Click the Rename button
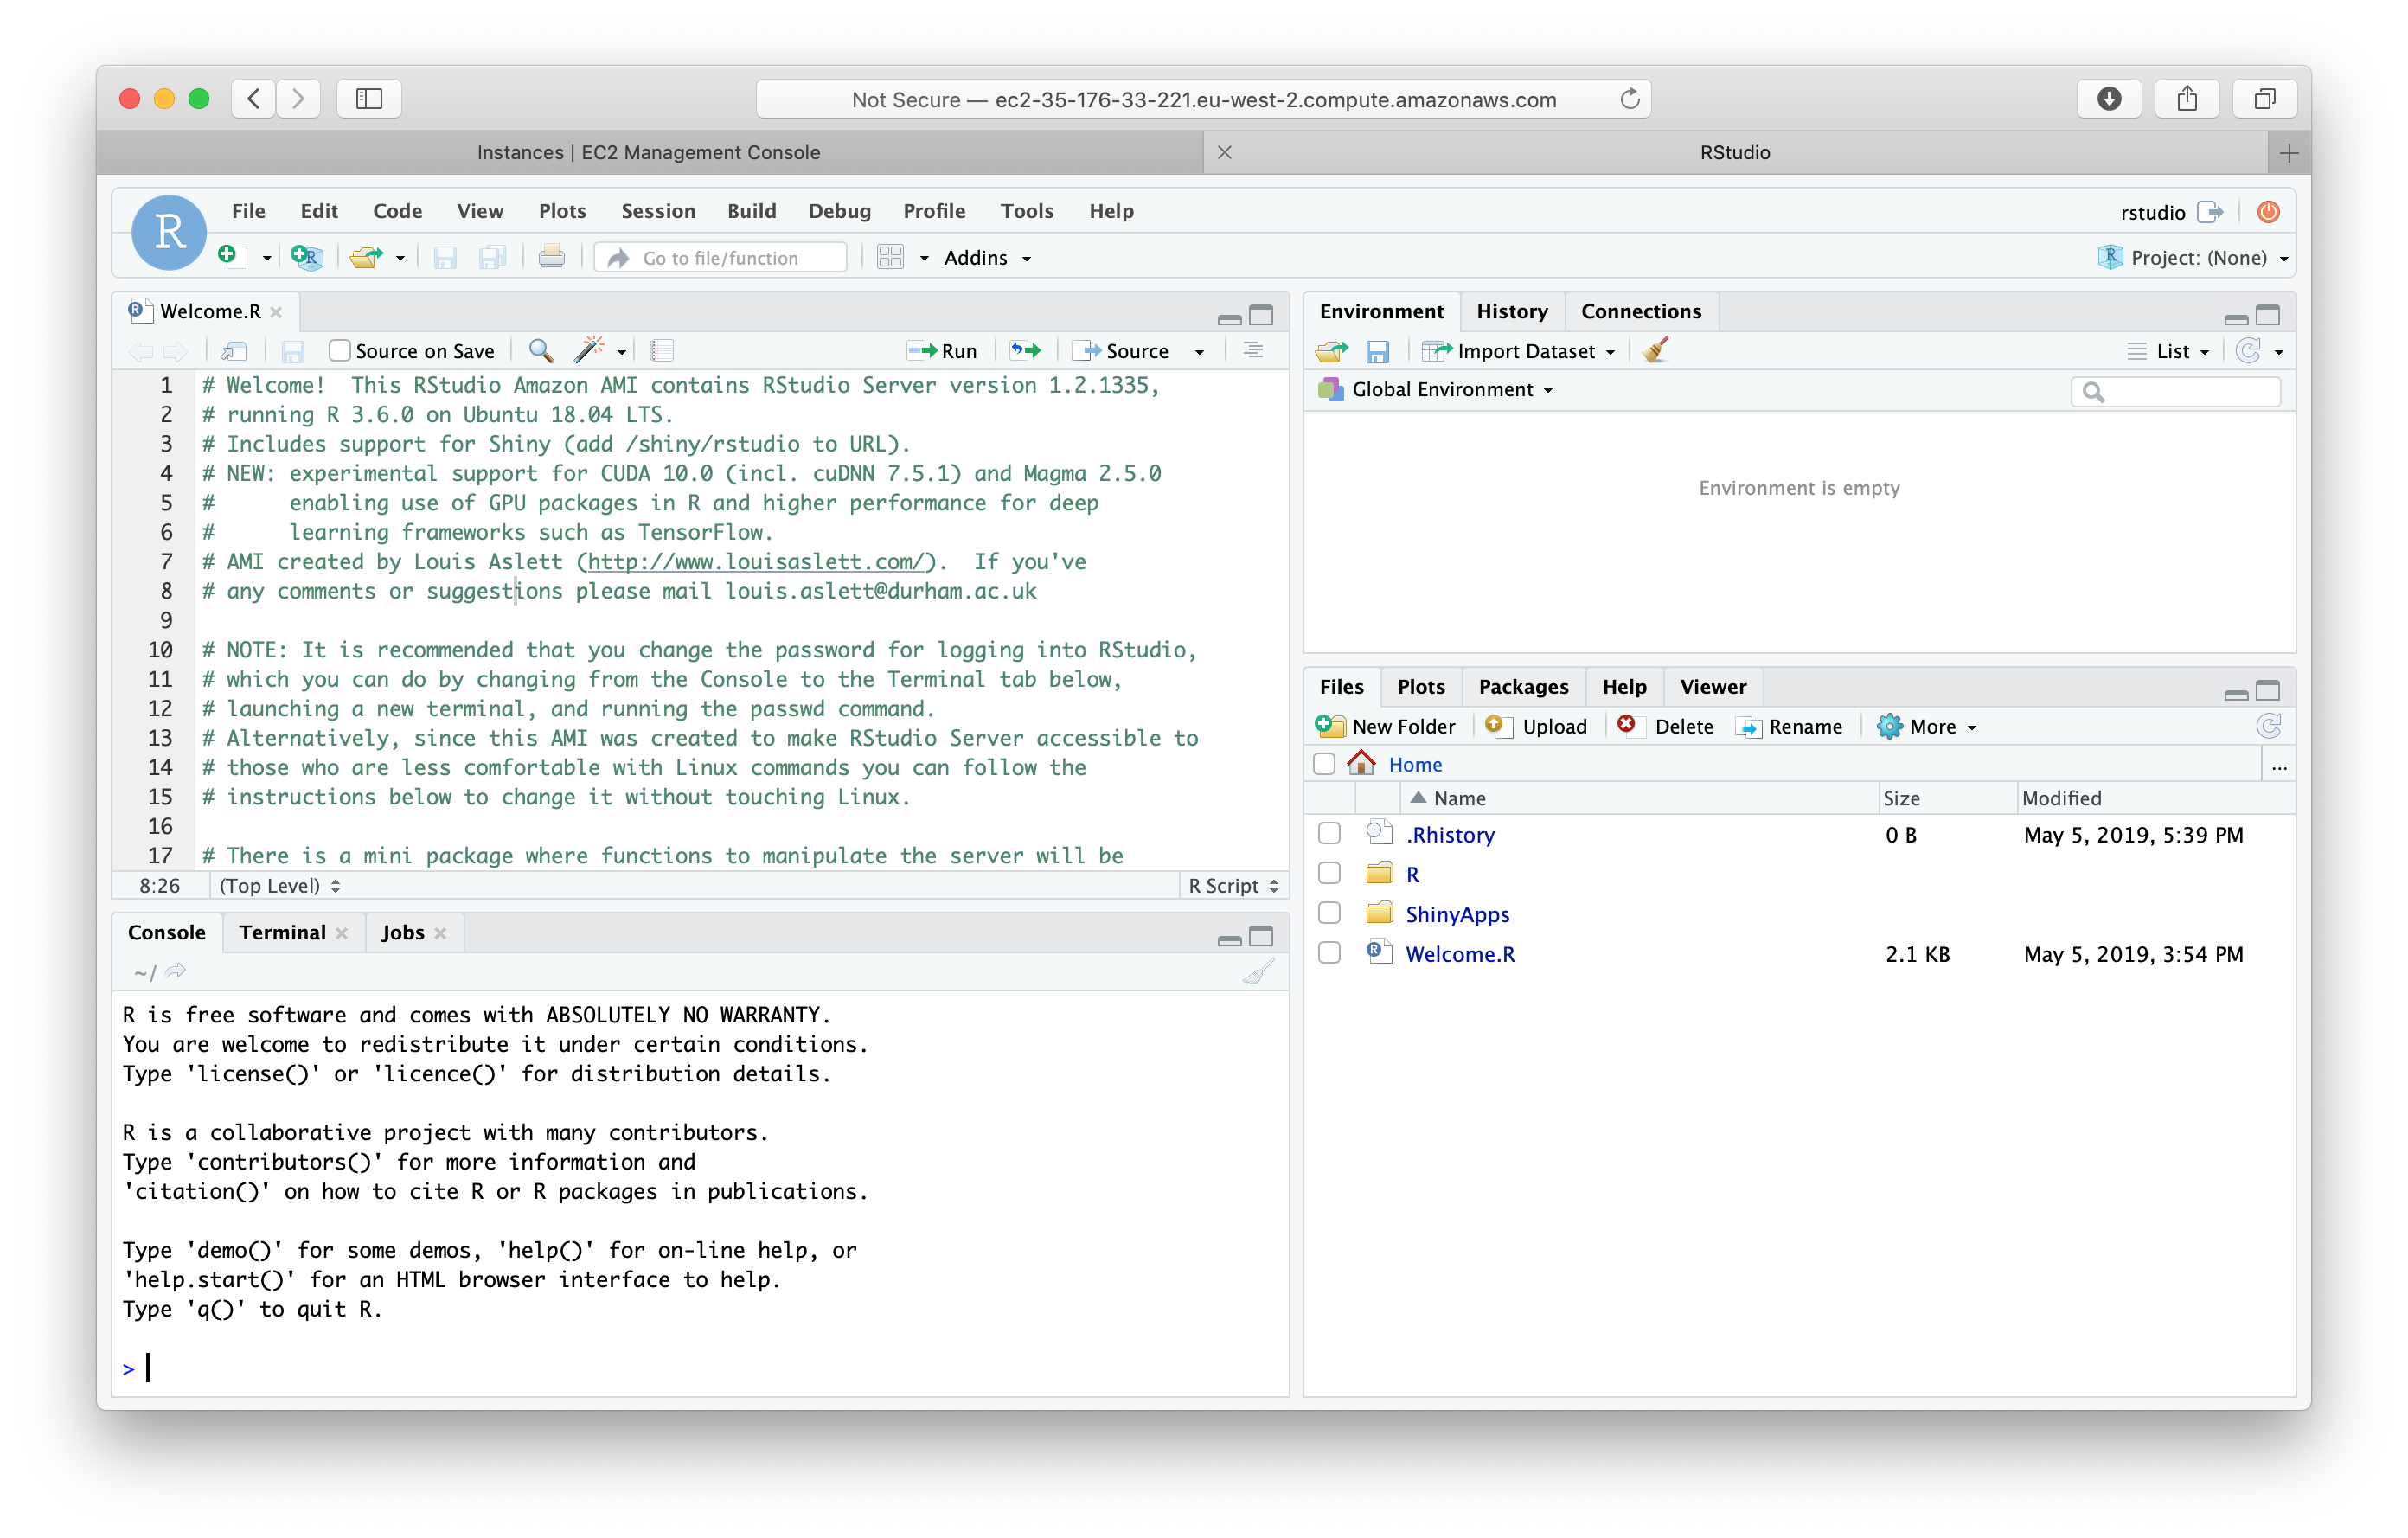The width and height of the screenshot is (2408, 1538). point(1789,726)
